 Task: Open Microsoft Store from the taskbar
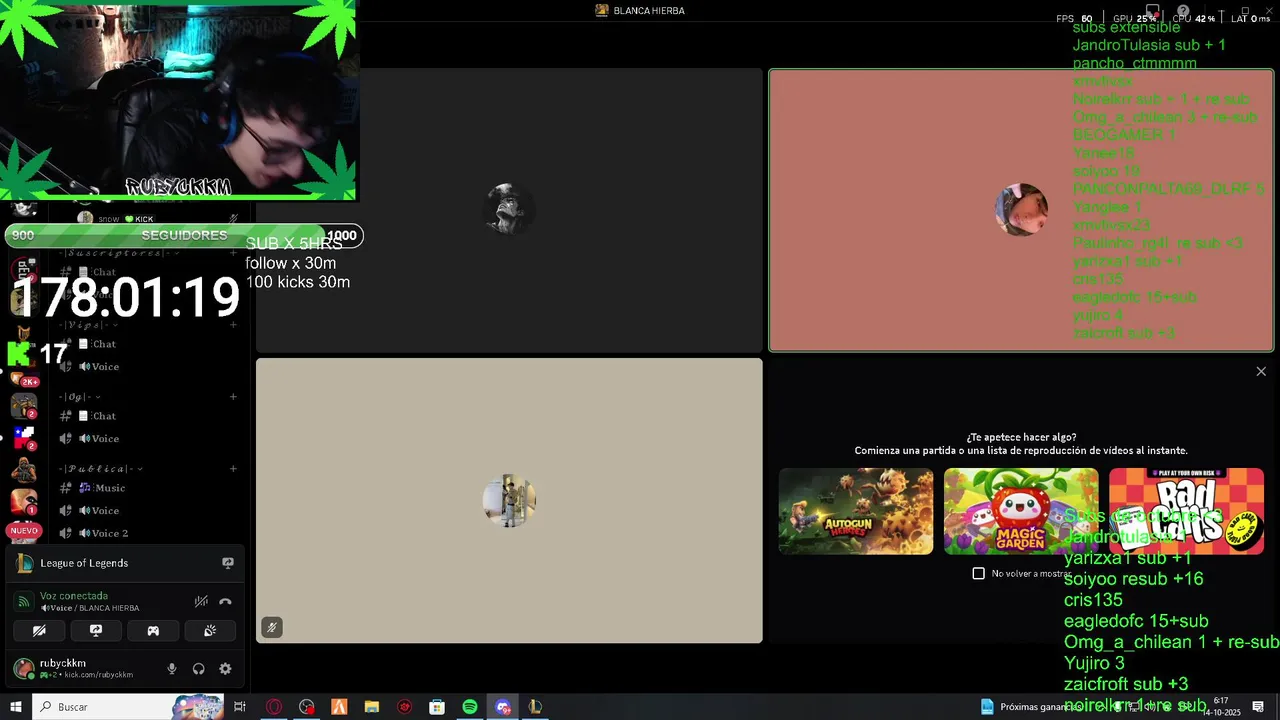(437, 706)
